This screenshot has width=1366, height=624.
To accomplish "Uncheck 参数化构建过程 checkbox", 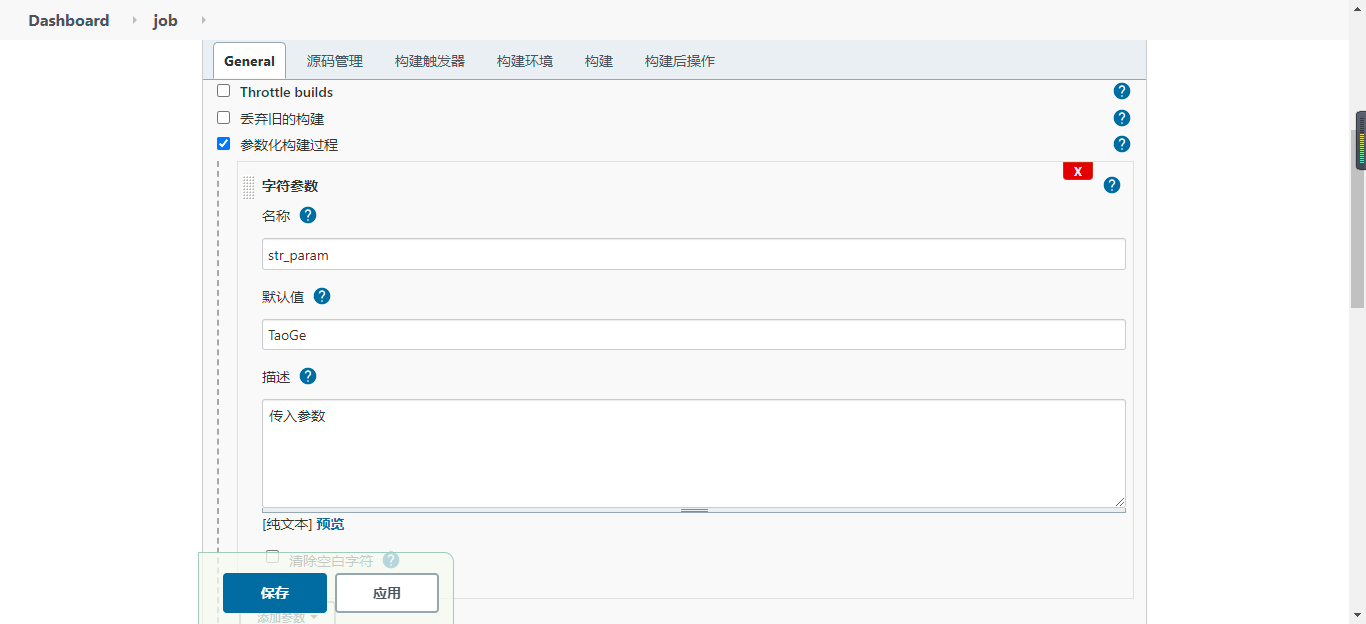I will (x=223, y=144).
